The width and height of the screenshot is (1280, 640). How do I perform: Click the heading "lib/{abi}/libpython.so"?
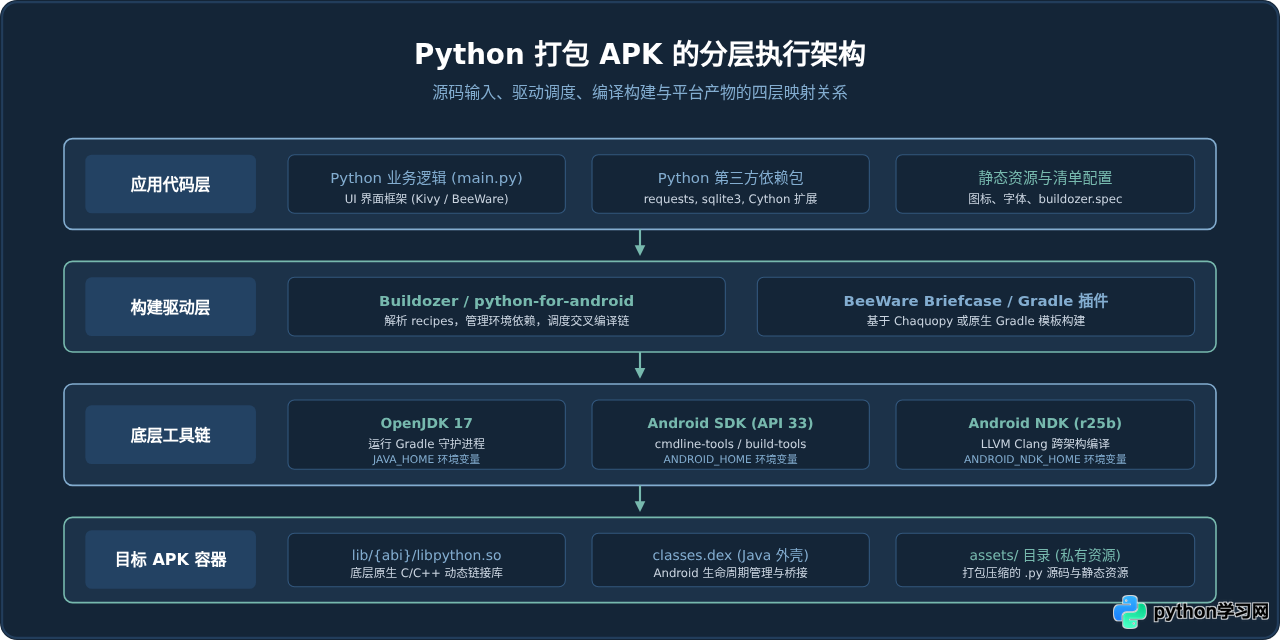(x=426, y=555)
